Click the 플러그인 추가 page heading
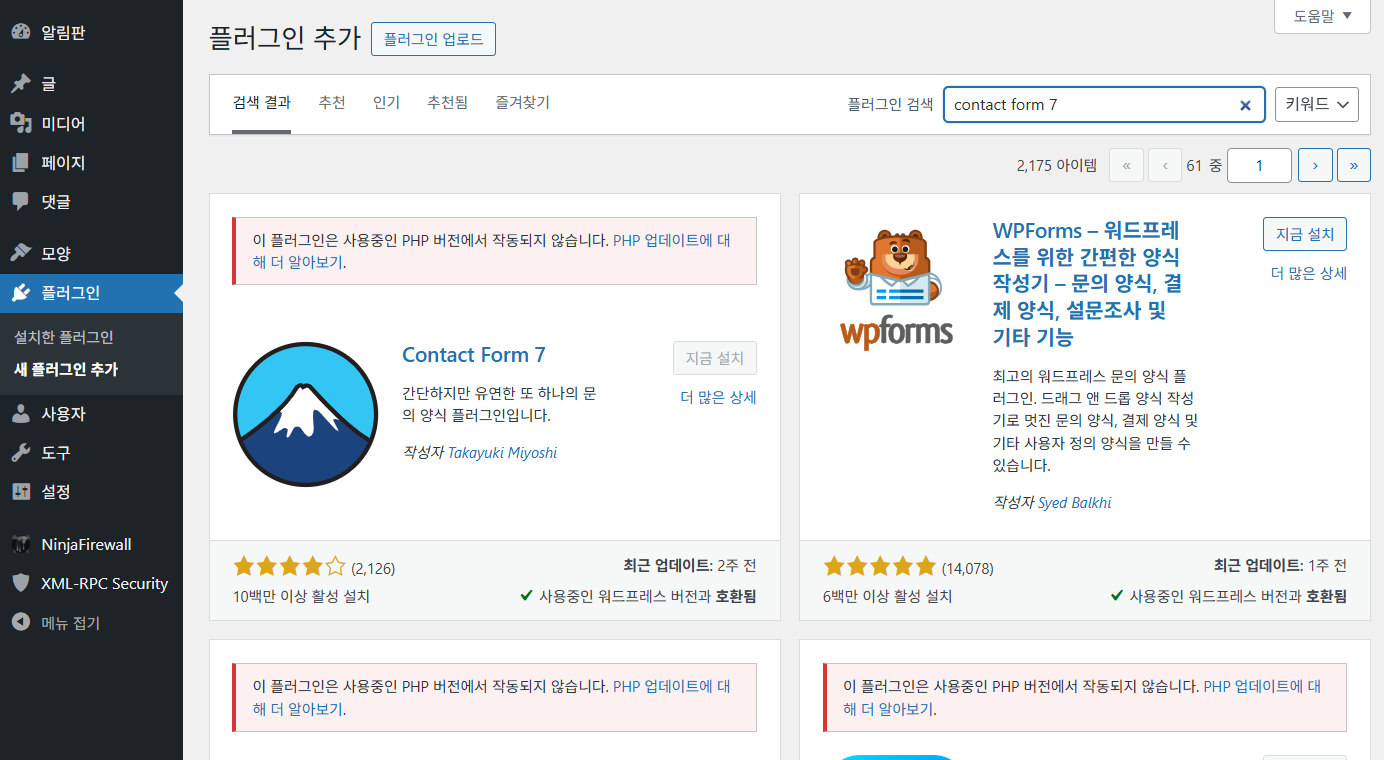 [285, 38]
